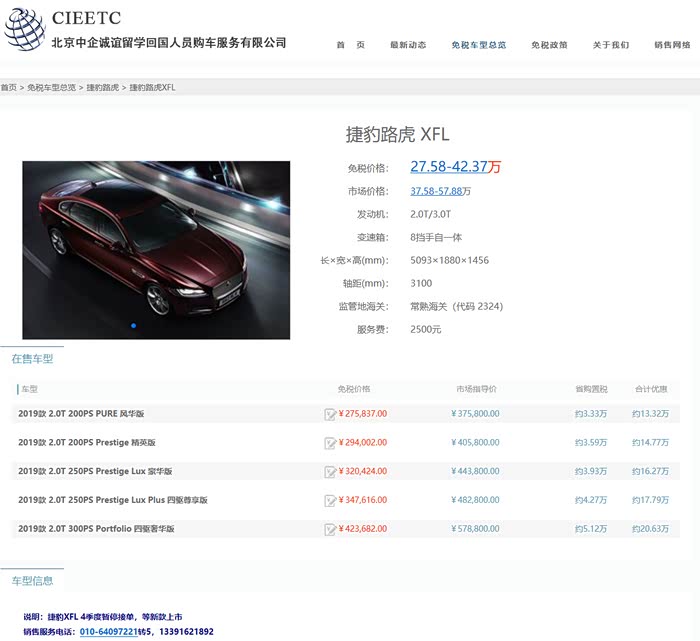Click the price detail icon for Prestige Lux 豪华版
Screen dimensions: 700x641
(x=330, y=472)
